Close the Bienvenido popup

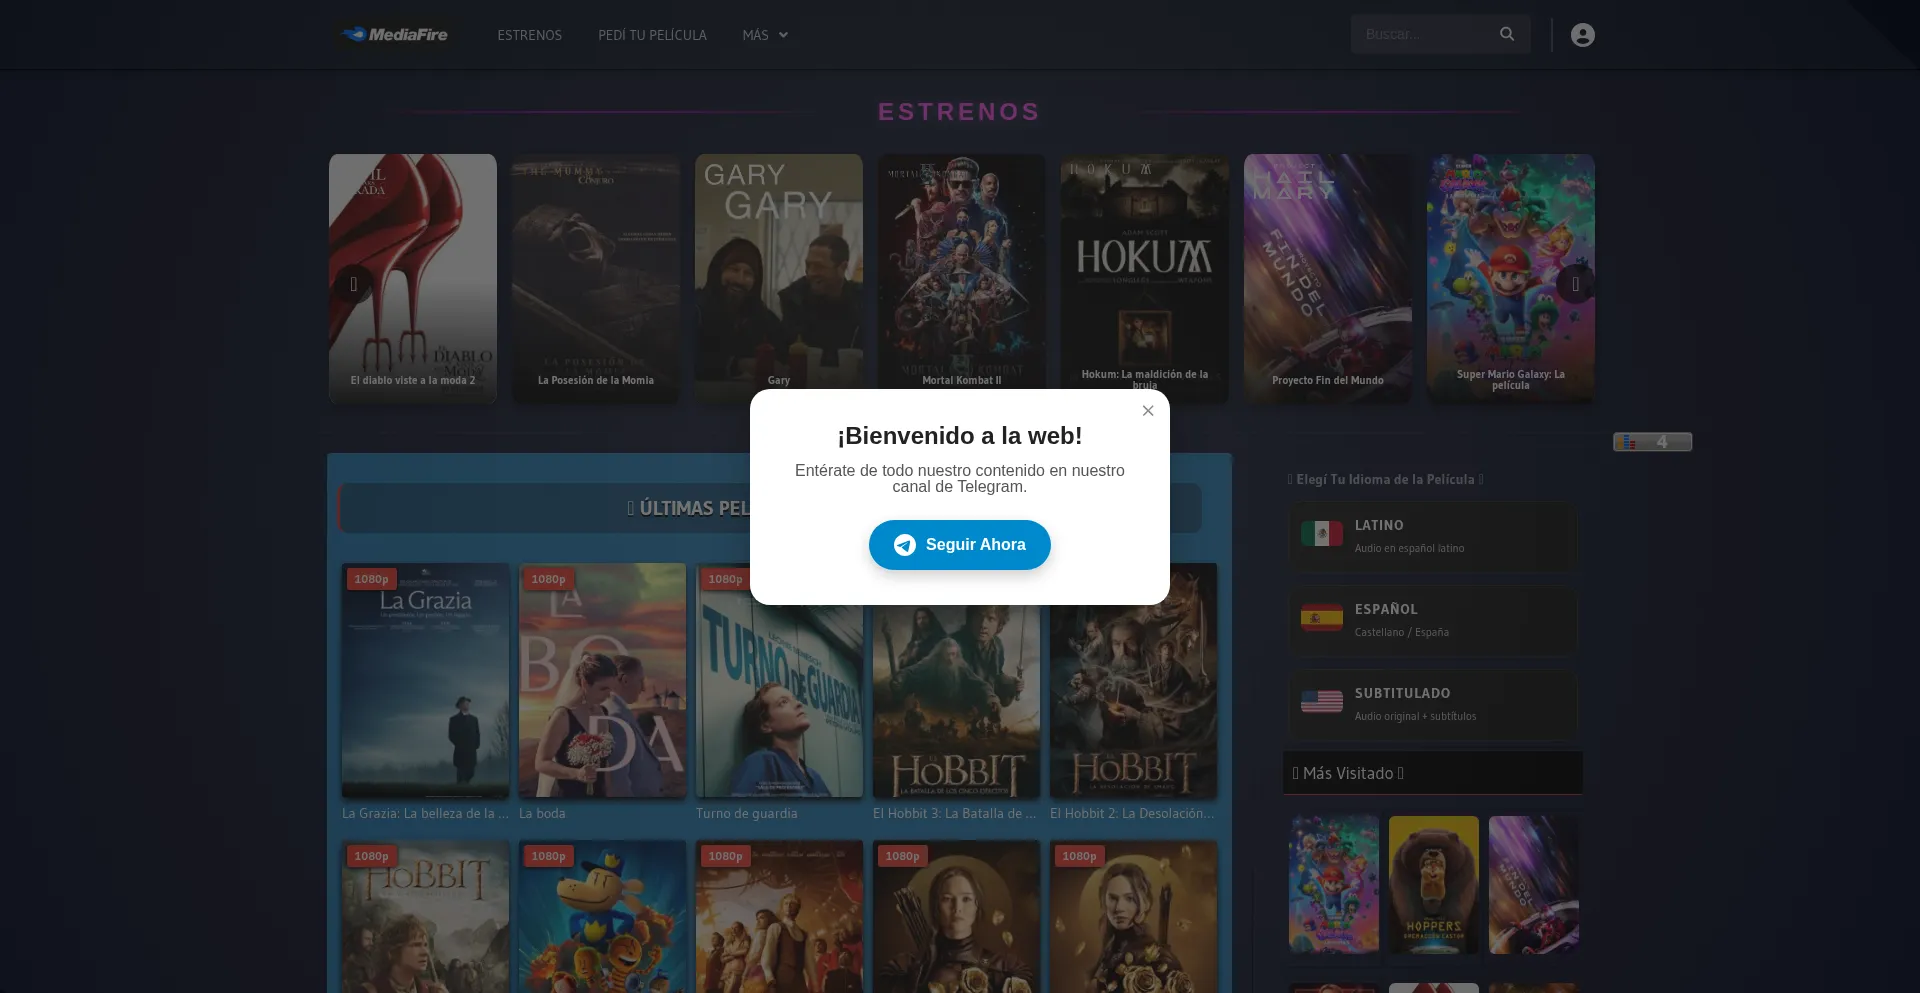point(1148,411)
